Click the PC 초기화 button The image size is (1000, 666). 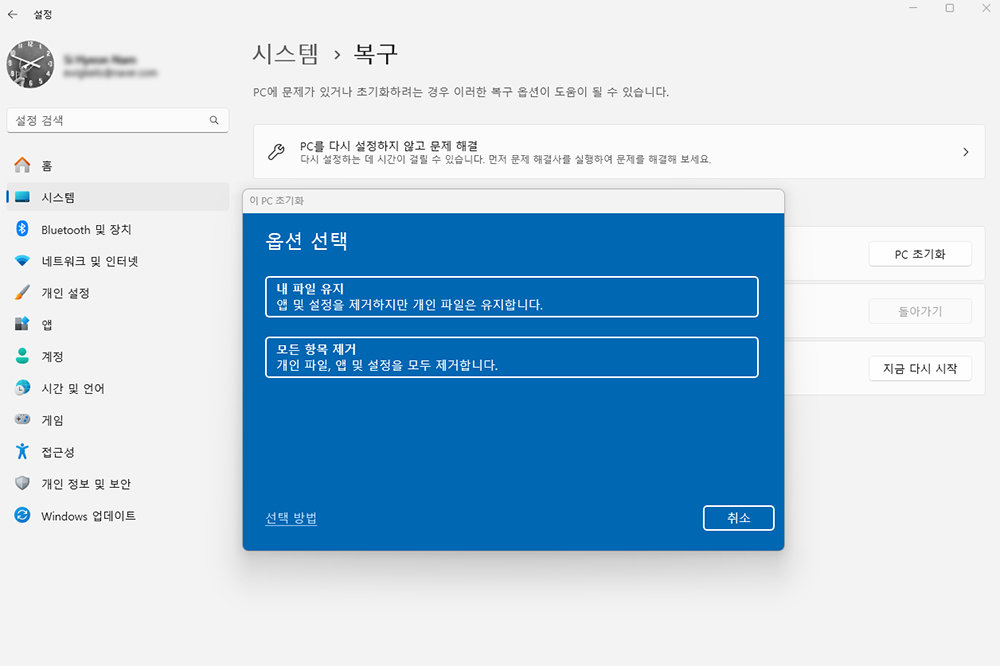point(920,254)
